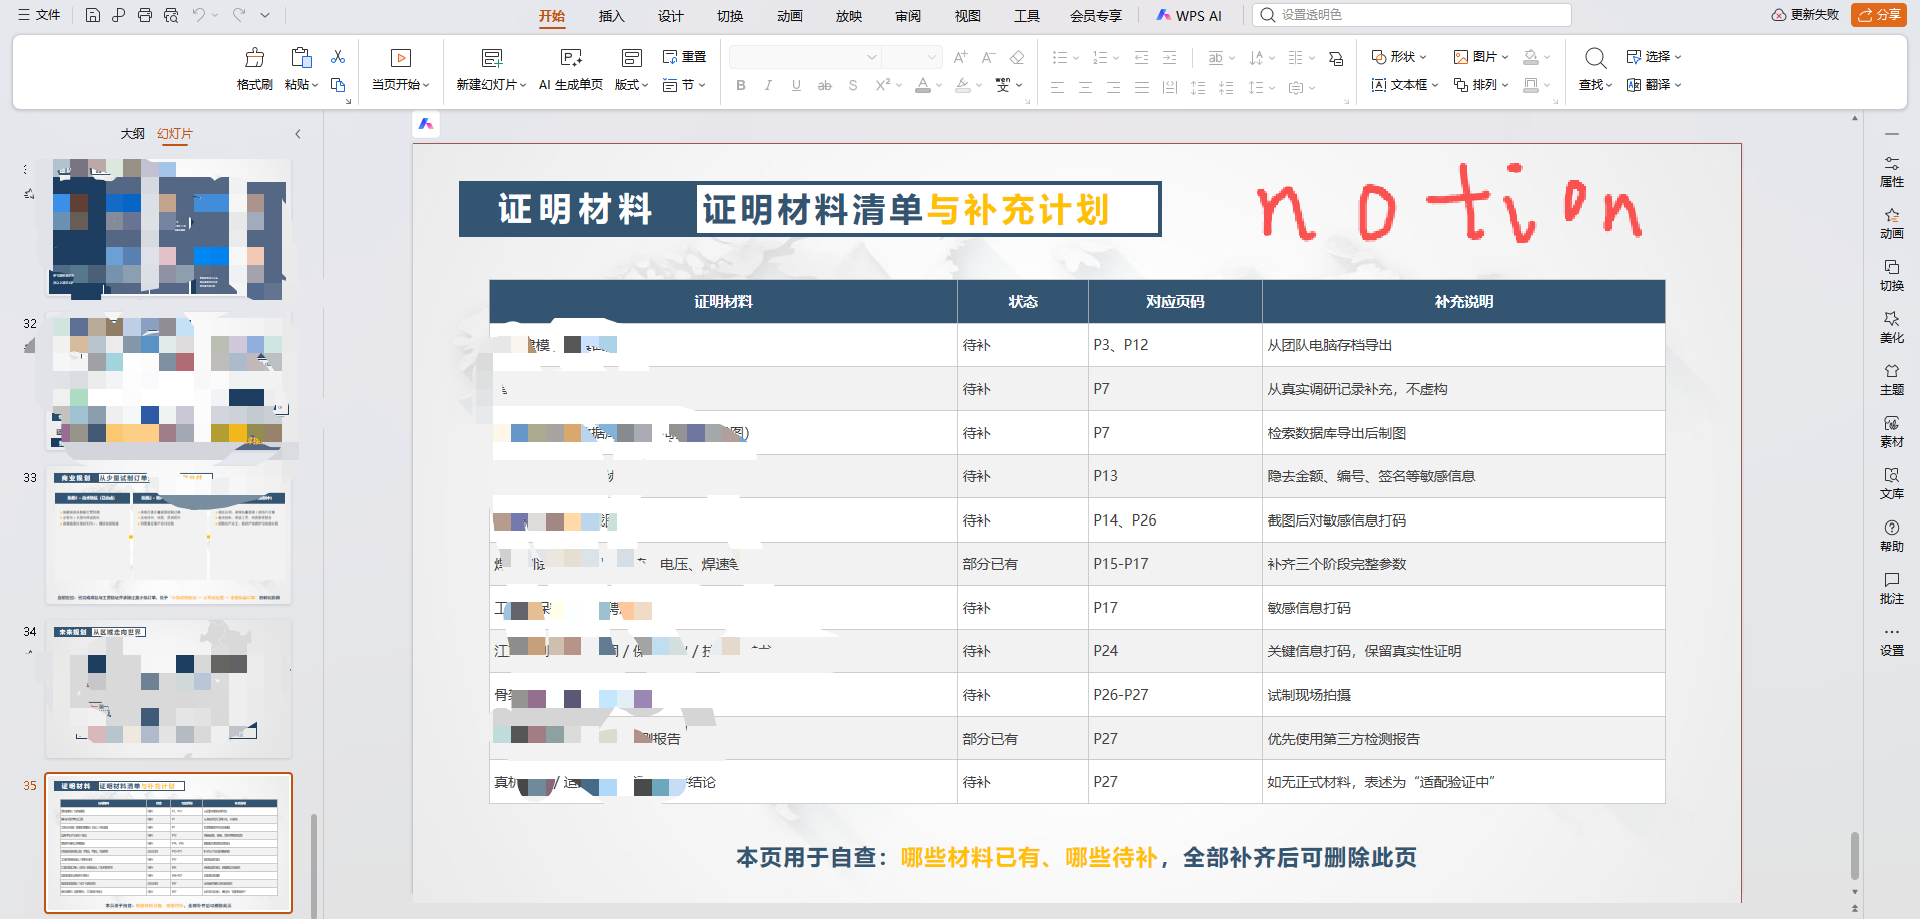
Task: Open the font name combo box
Action: tap(804, 57)
